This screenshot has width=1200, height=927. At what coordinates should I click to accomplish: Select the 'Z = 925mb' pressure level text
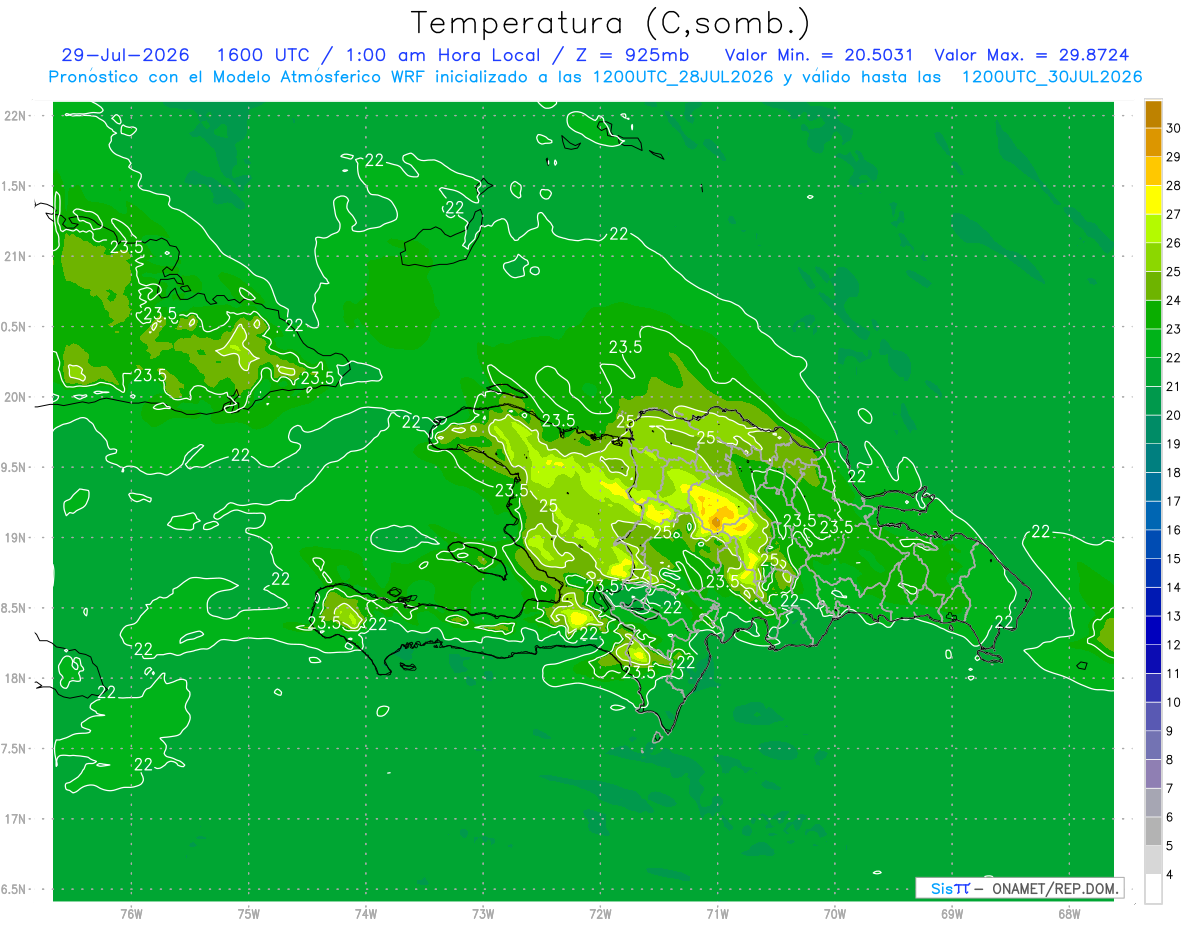click(631, 55)
